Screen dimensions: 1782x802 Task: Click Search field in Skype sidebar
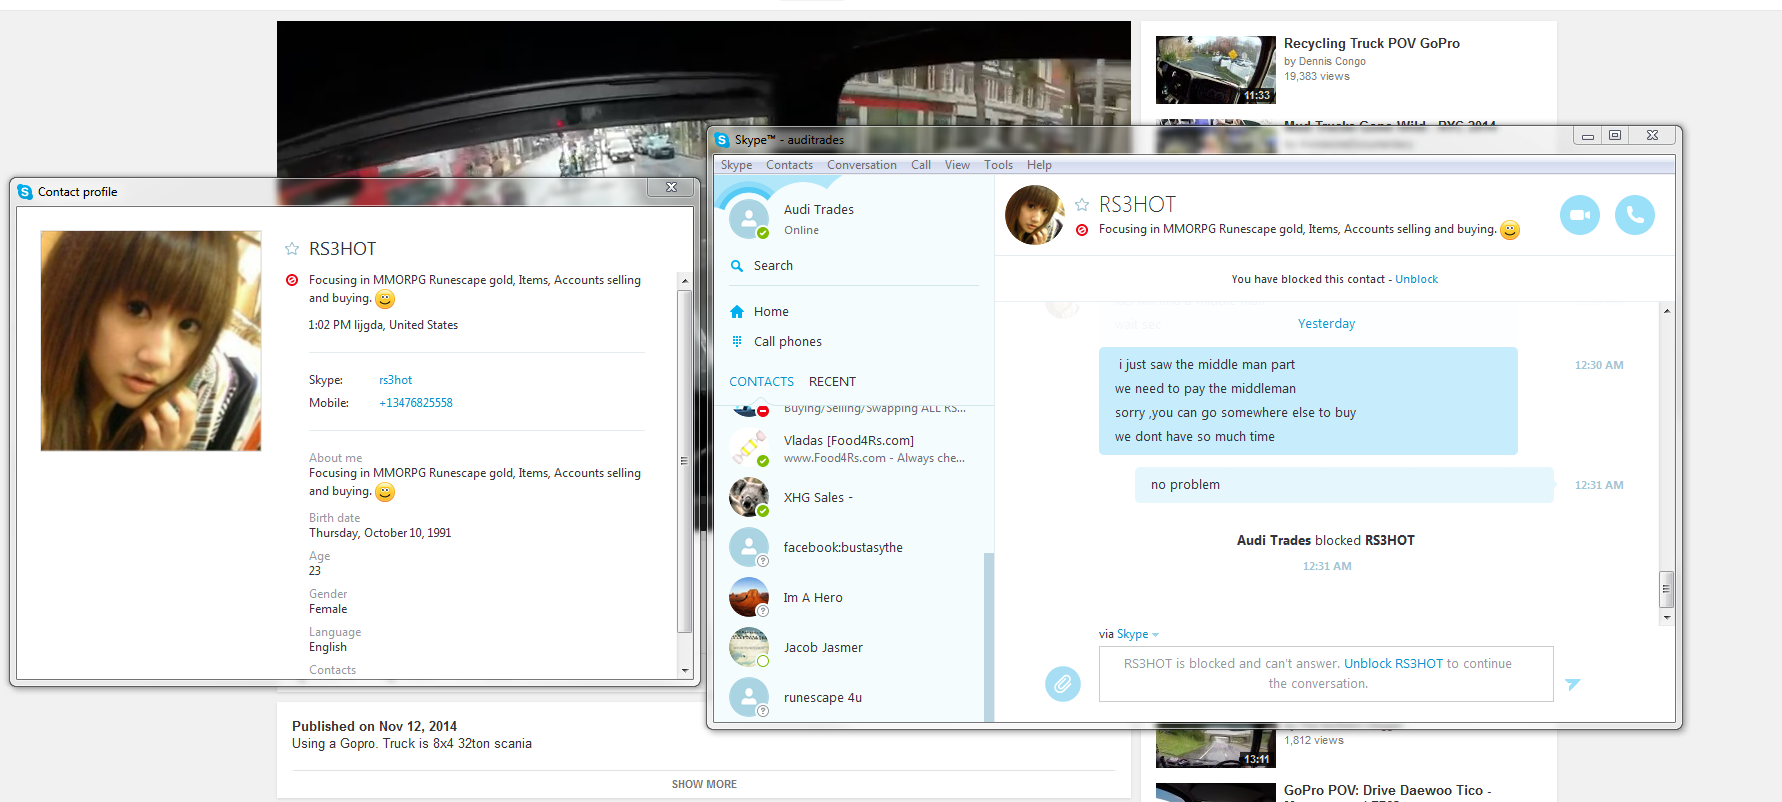tap(853, 266)
